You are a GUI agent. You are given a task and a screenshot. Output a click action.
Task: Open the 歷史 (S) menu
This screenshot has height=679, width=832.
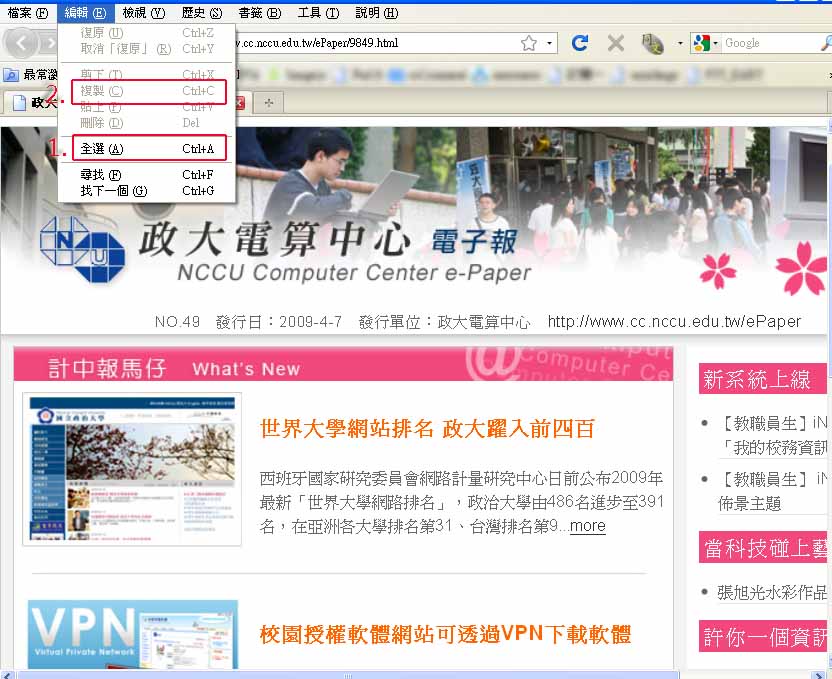pyautogui.click(x=202, y=13)
